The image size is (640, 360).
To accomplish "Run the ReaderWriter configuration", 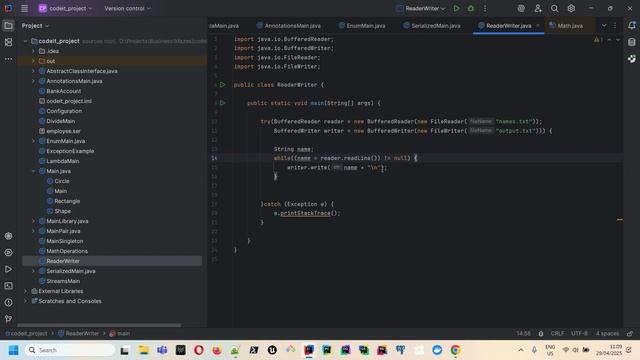I will [x=456, y=8].
